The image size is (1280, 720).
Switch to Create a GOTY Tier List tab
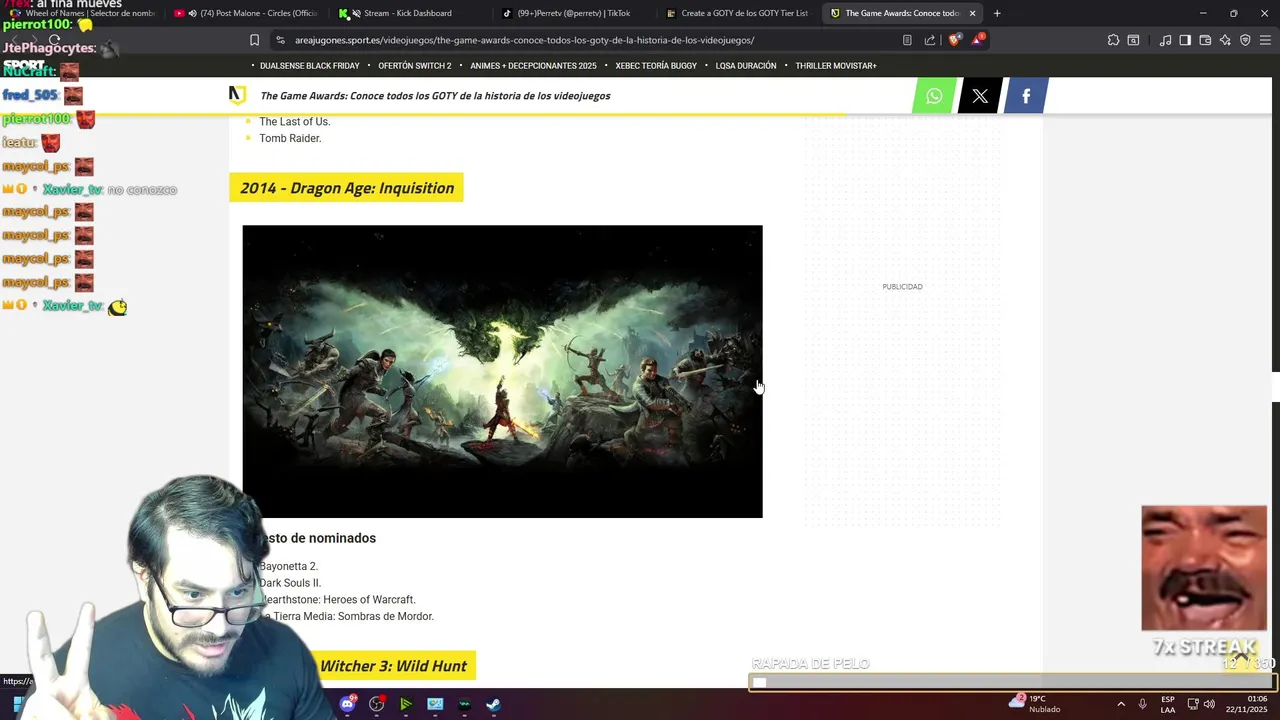click(736, 13)
